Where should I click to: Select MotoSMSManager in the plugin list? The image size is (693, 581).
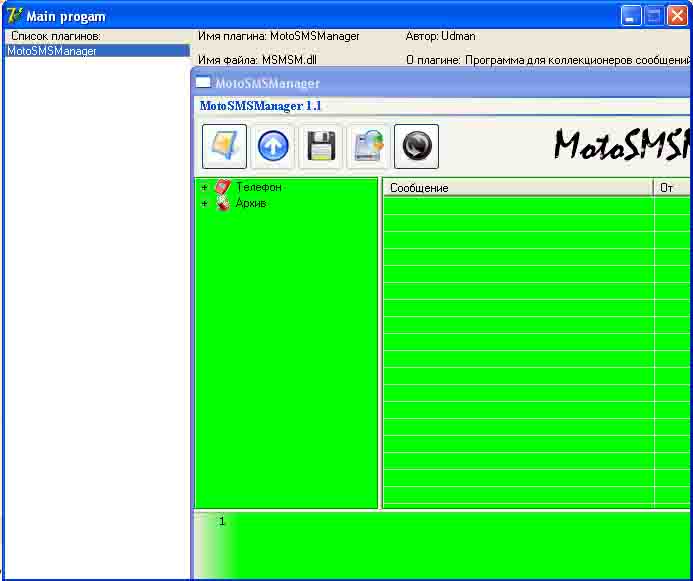click(x=97, y=51)
